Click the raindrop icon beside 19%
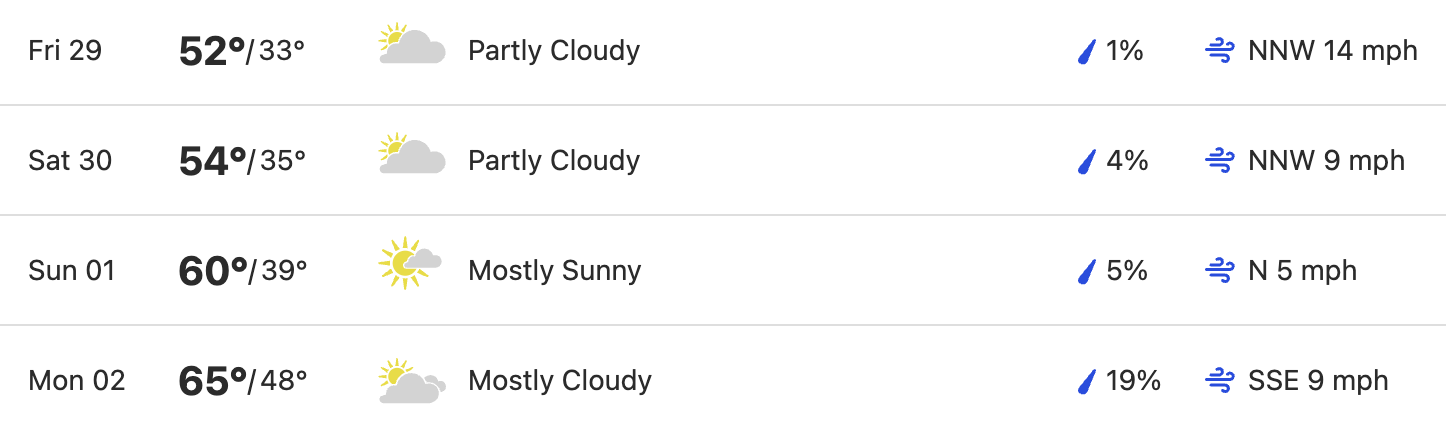The image size is (1446, 432). pos(1087,381)
